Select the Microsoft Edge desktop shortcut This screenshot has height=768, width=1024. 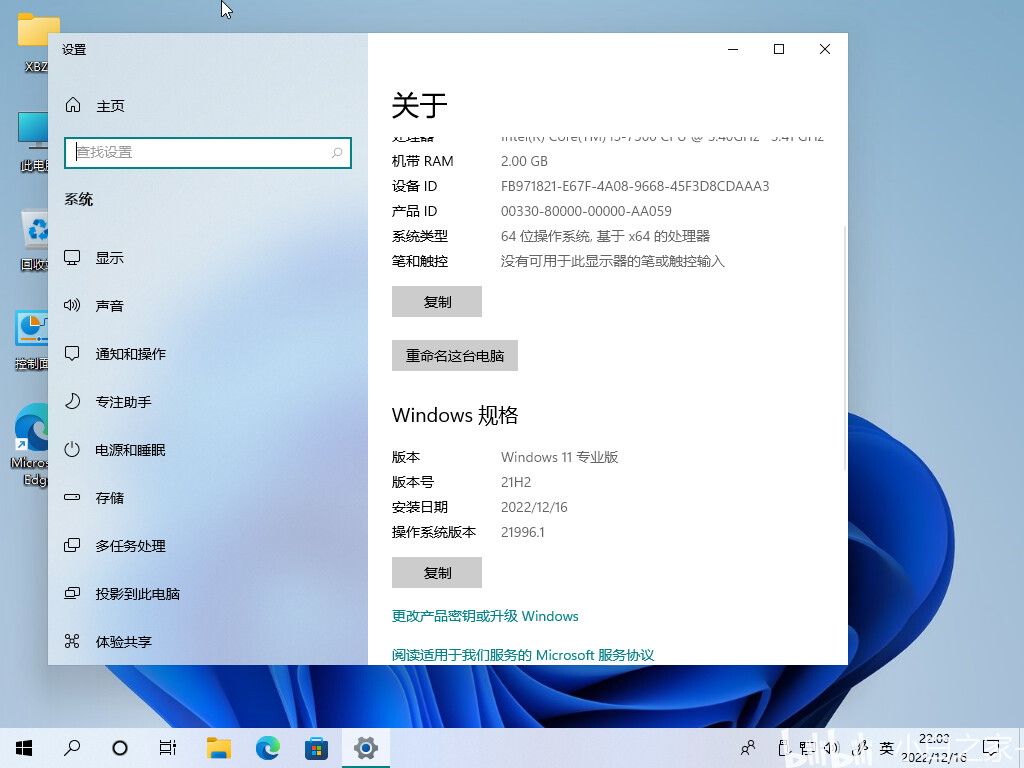tap(31, 445)
